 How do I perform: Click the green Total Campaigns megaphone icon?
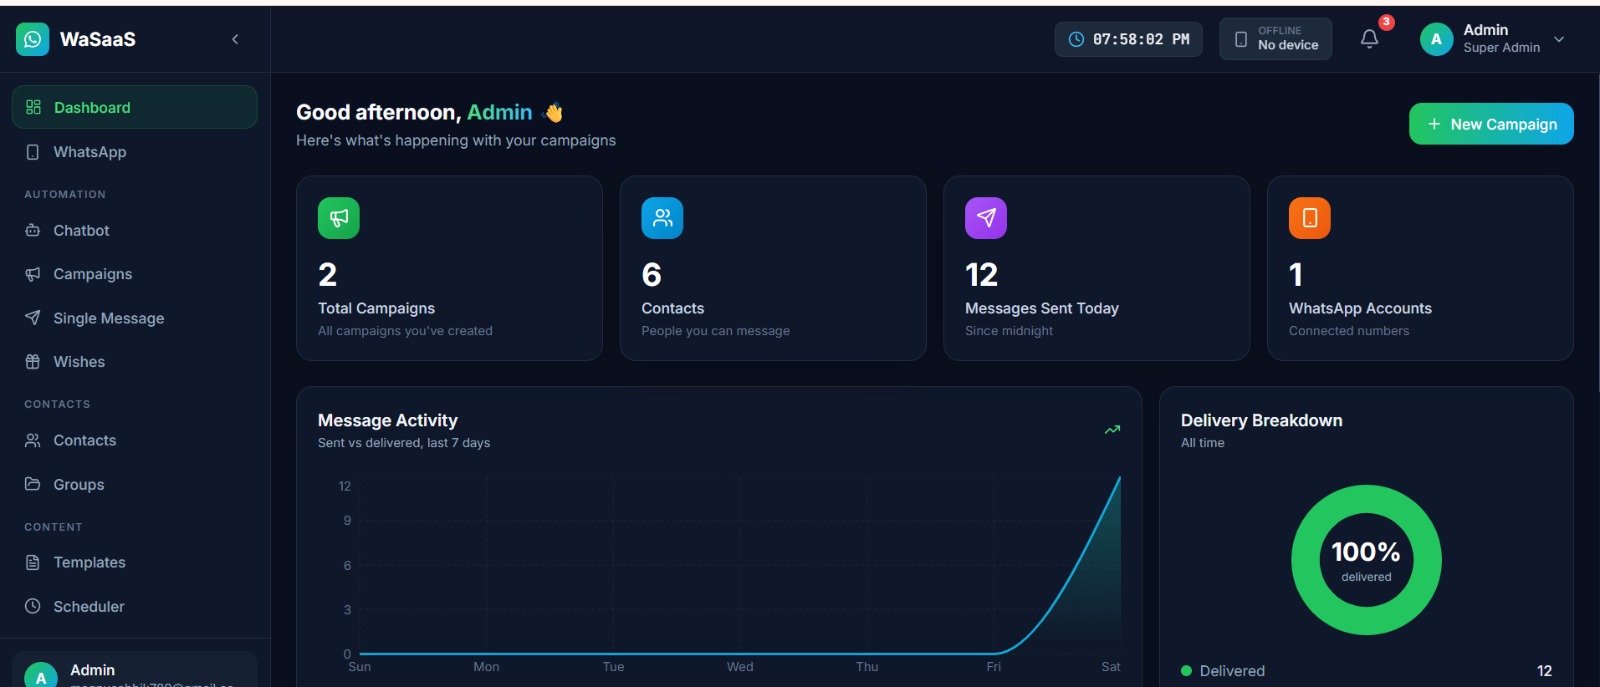(x=339, y=218)
